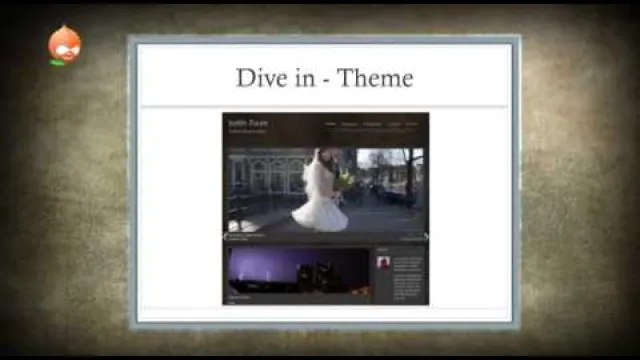The image size is (640, 360).
Task: Open the middle link in the theme navigation
Action: click(x=372, y=124)
